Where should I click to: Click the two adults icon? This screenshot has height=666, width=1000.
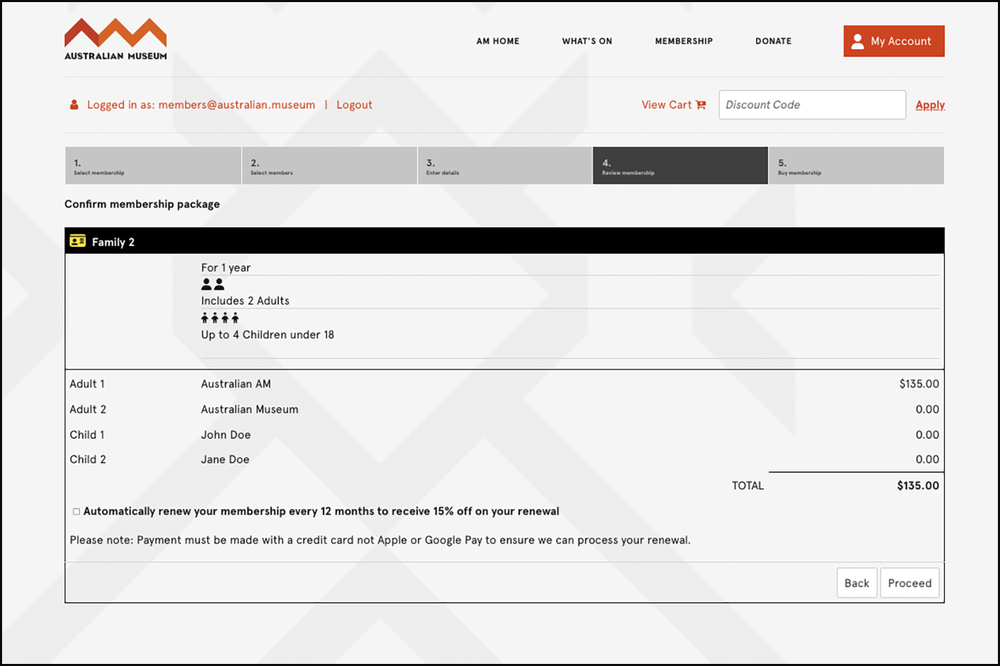pyautogui.click(x=212, y=284)
